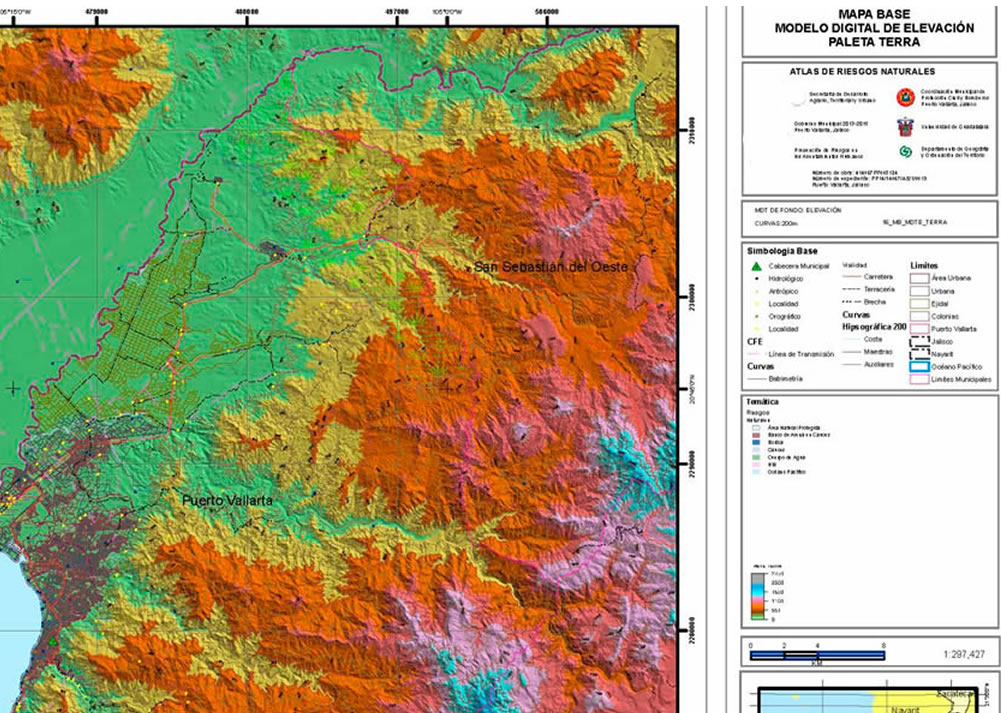
Task: Click the green Departamento de Geografía logo
Action: click(x=906, y=151)
